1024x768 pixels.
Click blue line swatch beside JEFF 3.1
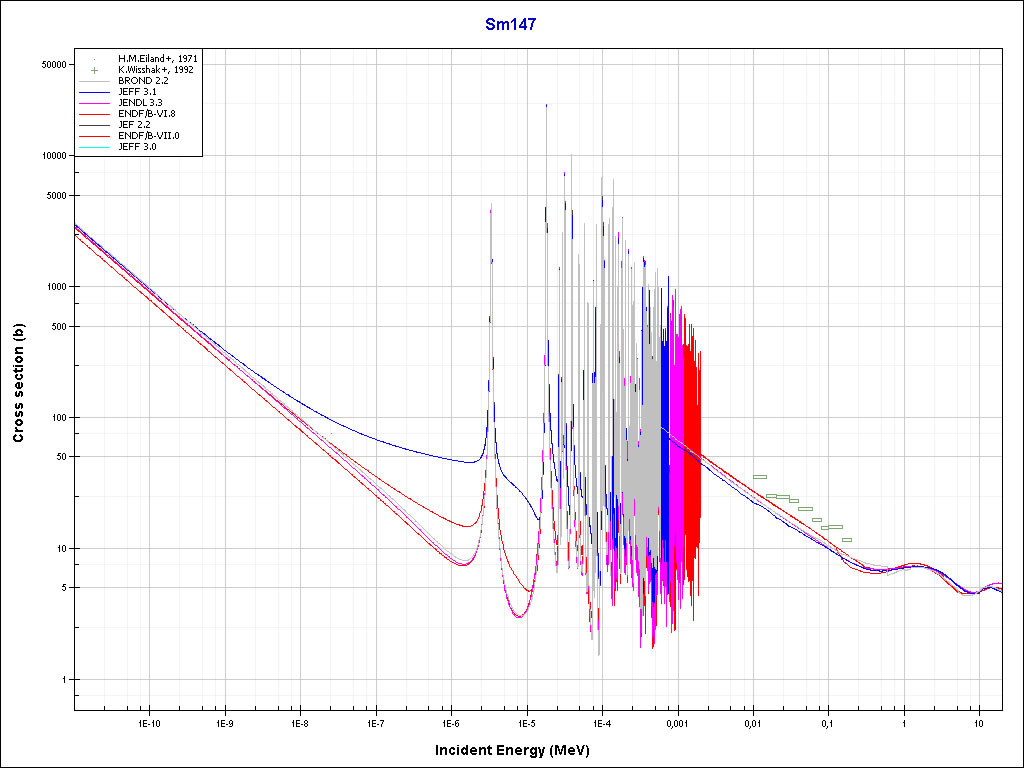94,92
